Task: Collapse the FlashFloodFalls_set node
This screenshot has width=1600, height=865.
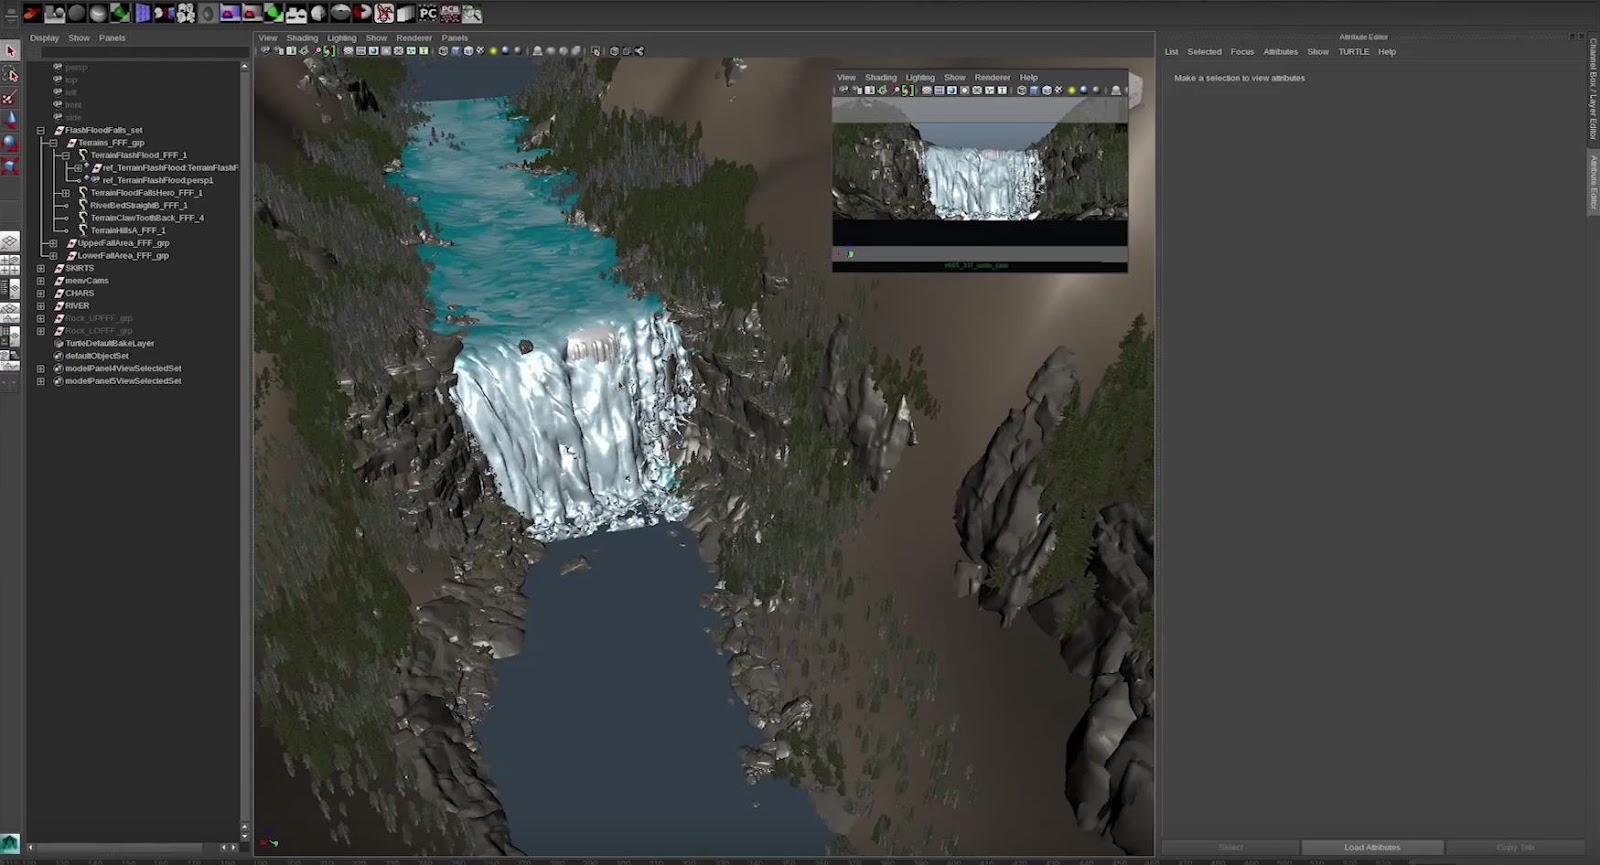Action: click(41, 130)
